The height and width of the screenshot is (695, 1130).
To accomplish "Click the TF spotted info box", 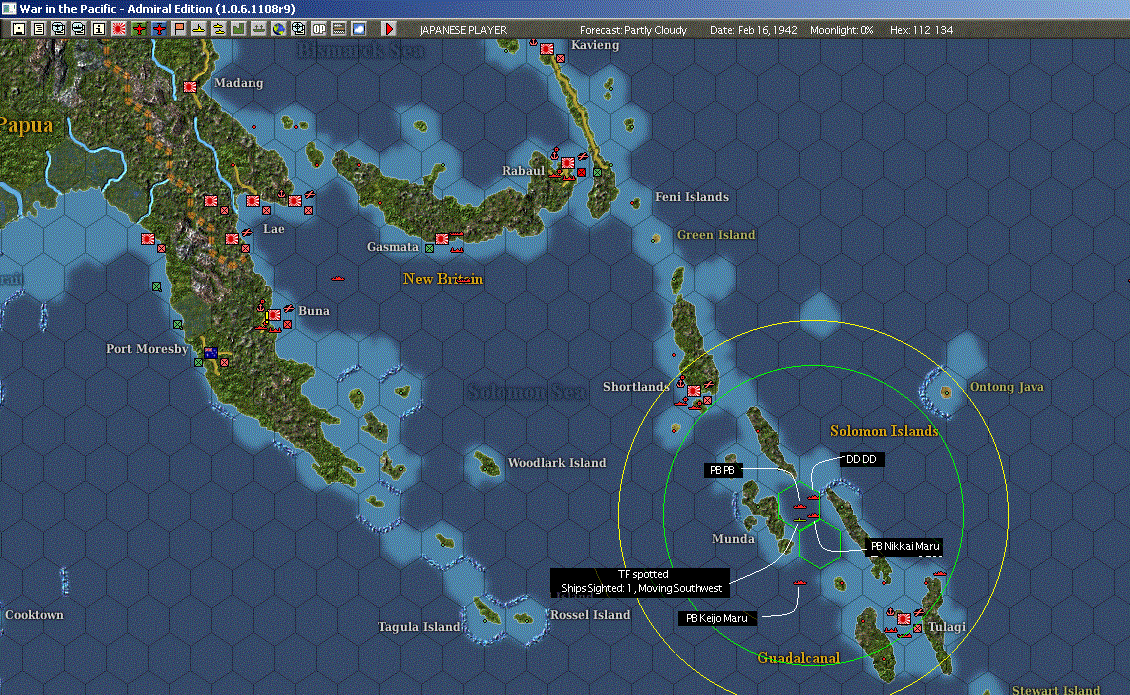I will (641, 582).
